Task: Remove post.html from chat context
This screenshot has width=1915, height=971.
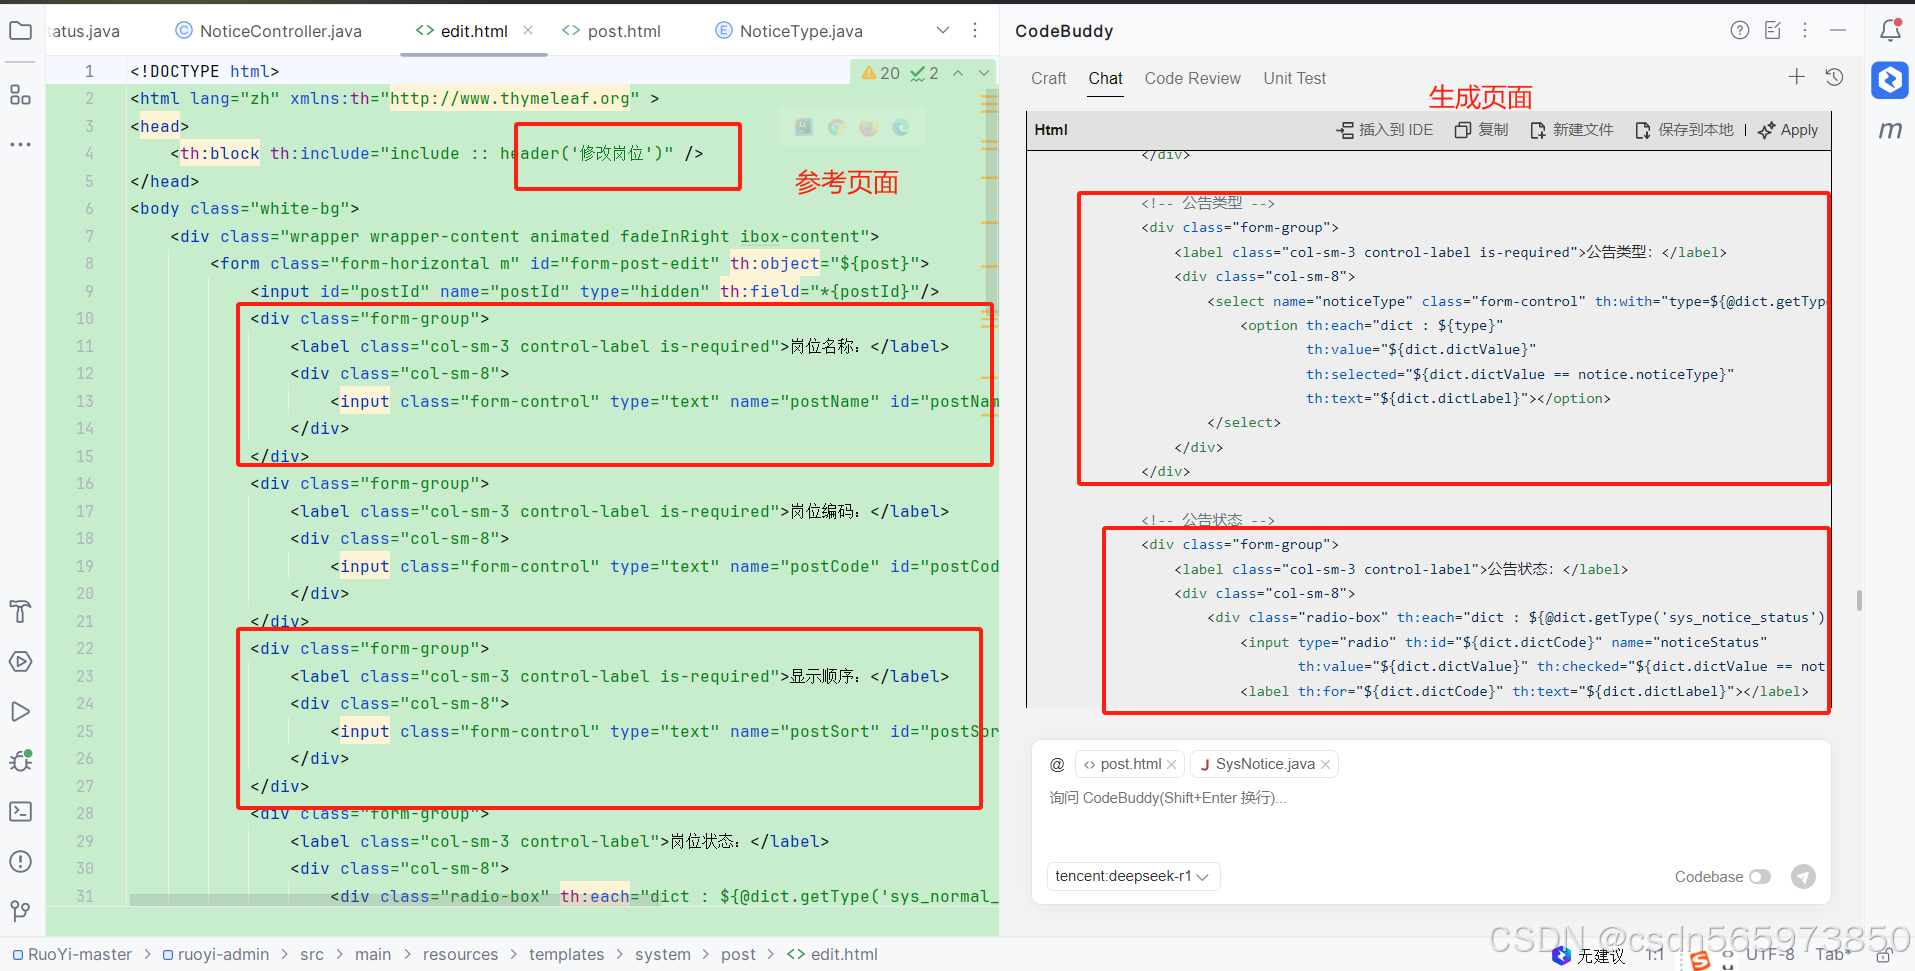Action: tap(1171, 765)
